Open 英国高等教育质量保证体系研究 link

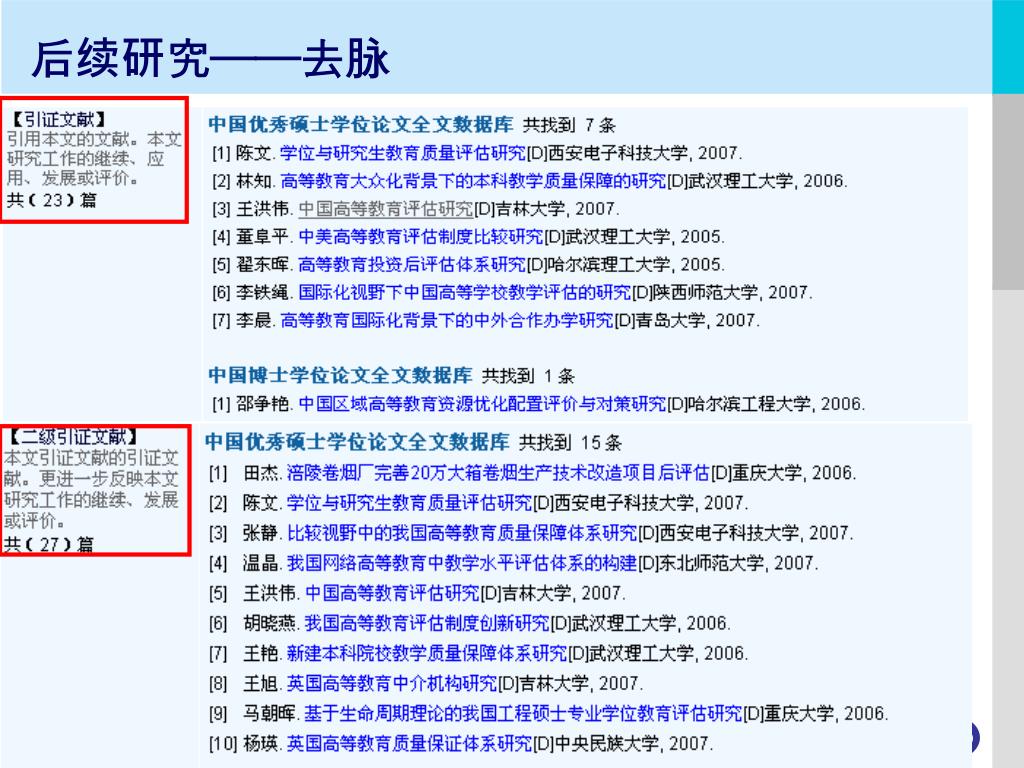coord(409,743)
